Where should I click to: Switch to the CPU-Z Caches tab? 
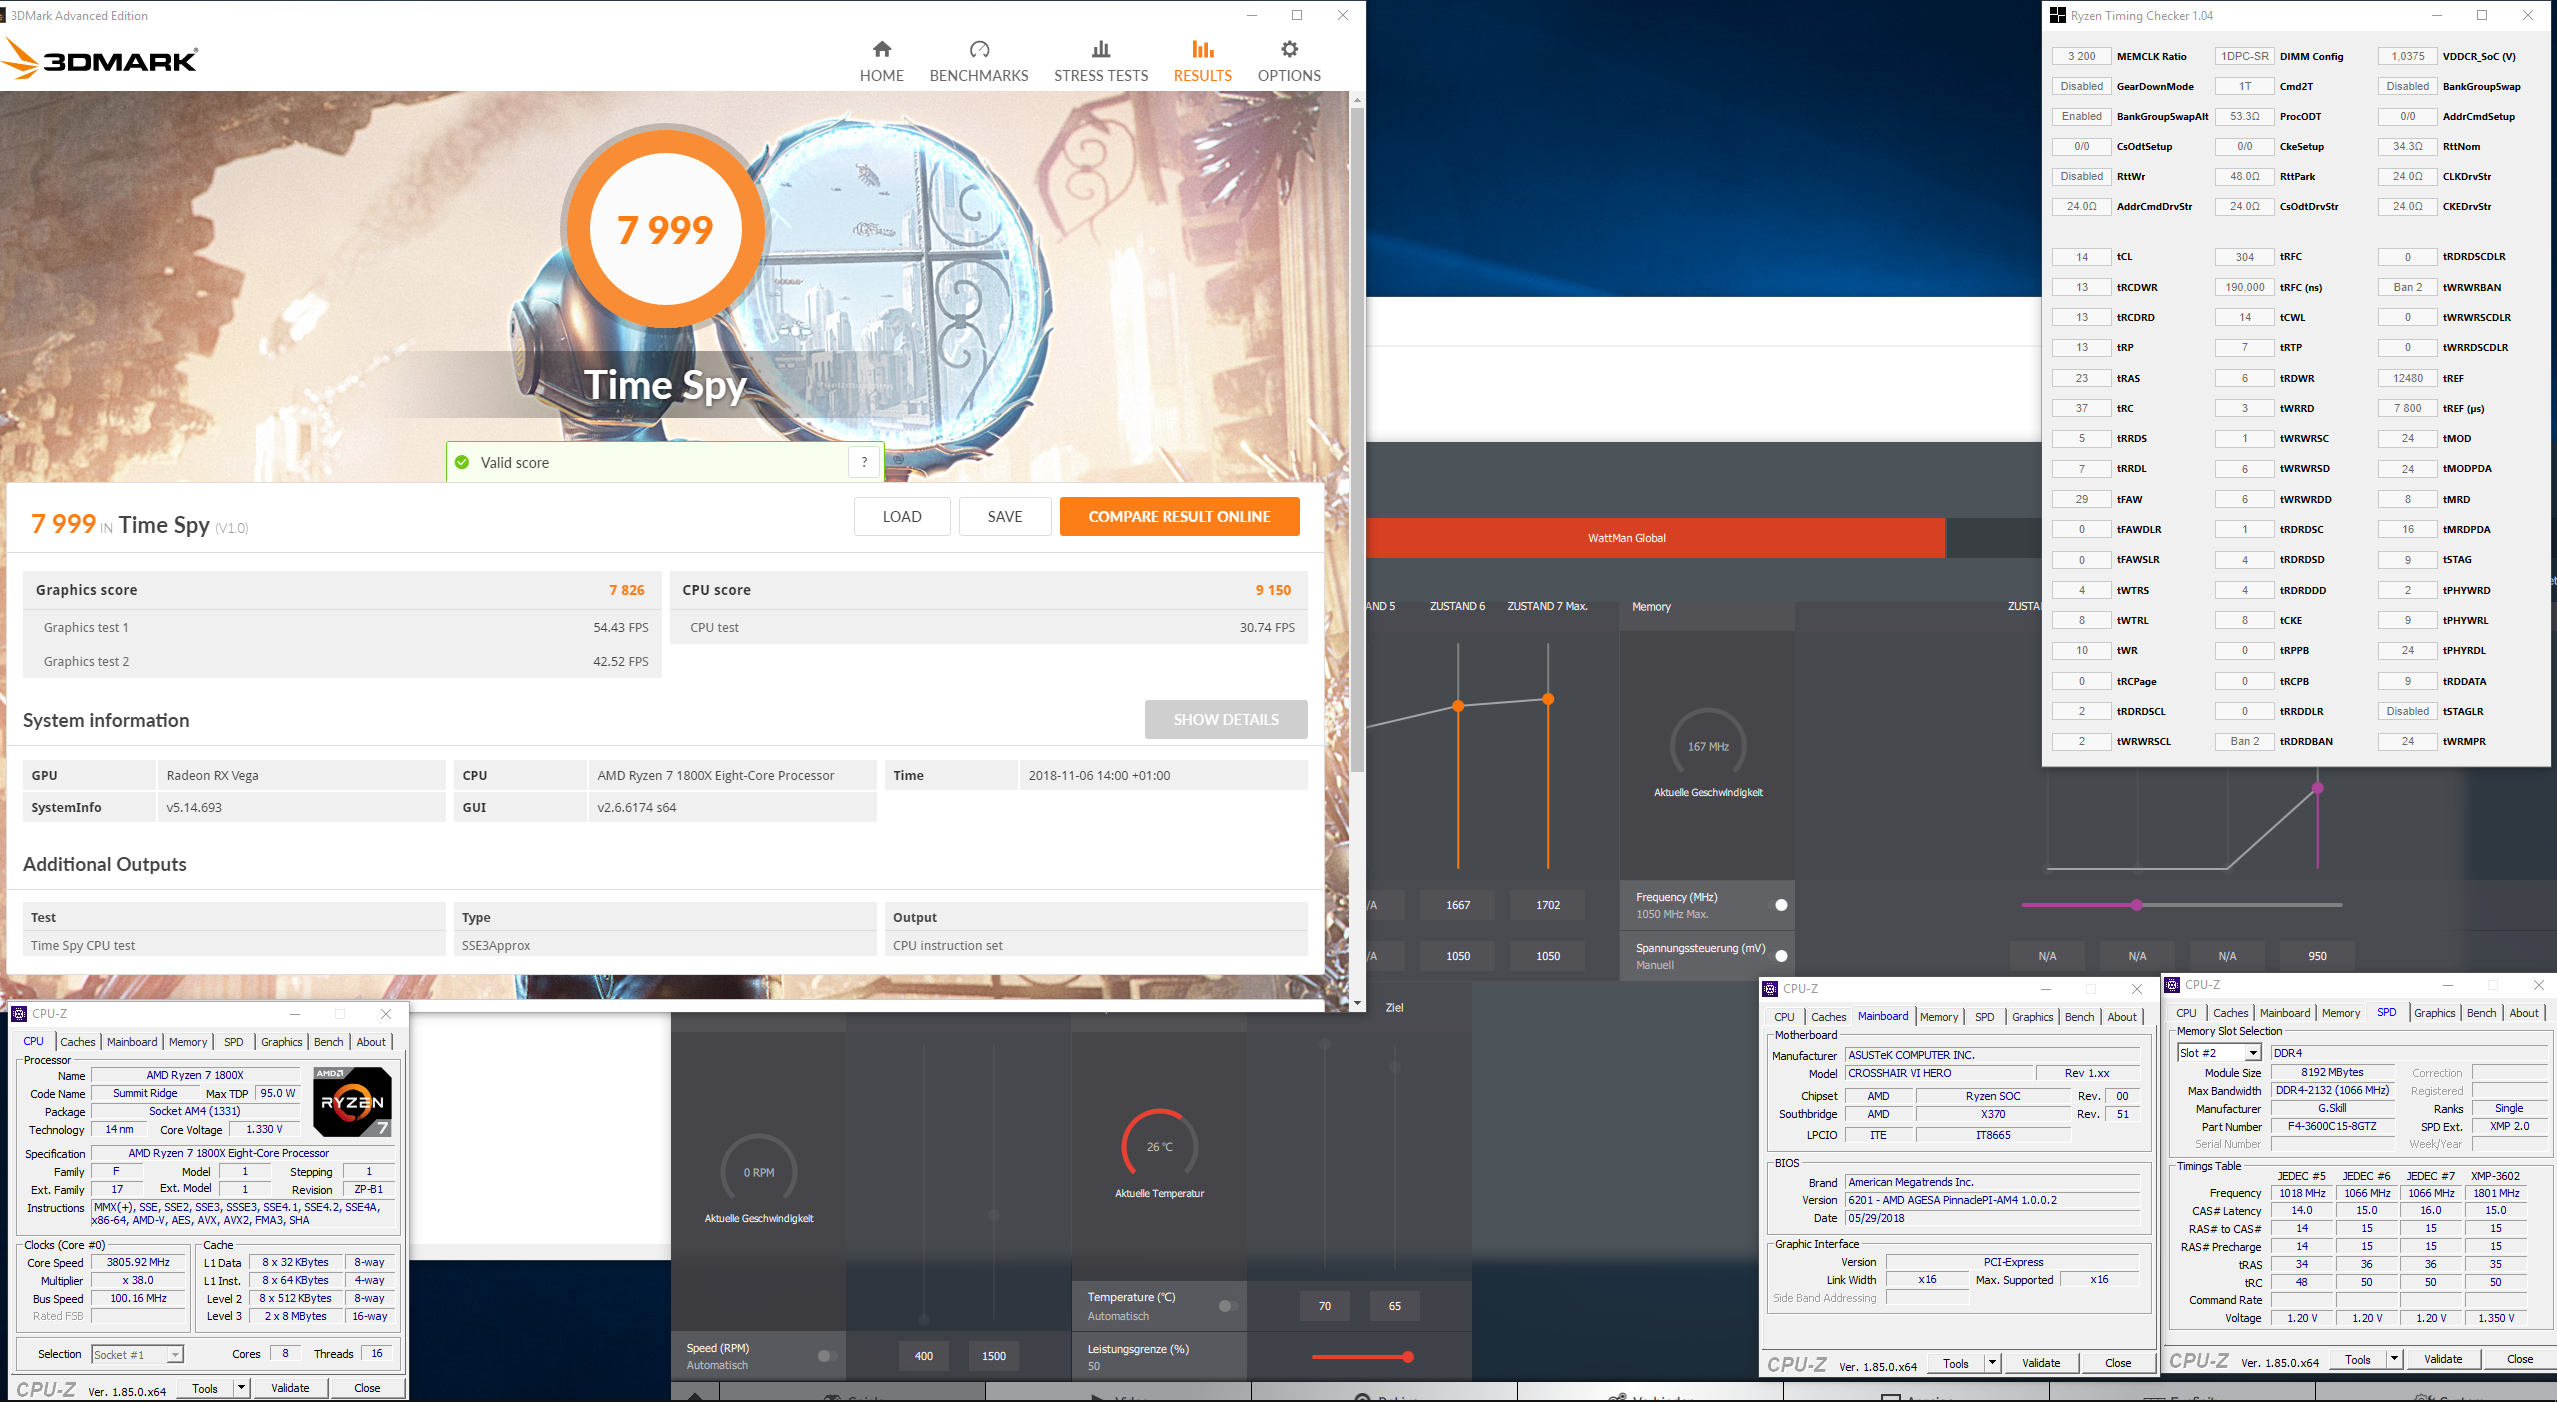(x=77, y=1042)
